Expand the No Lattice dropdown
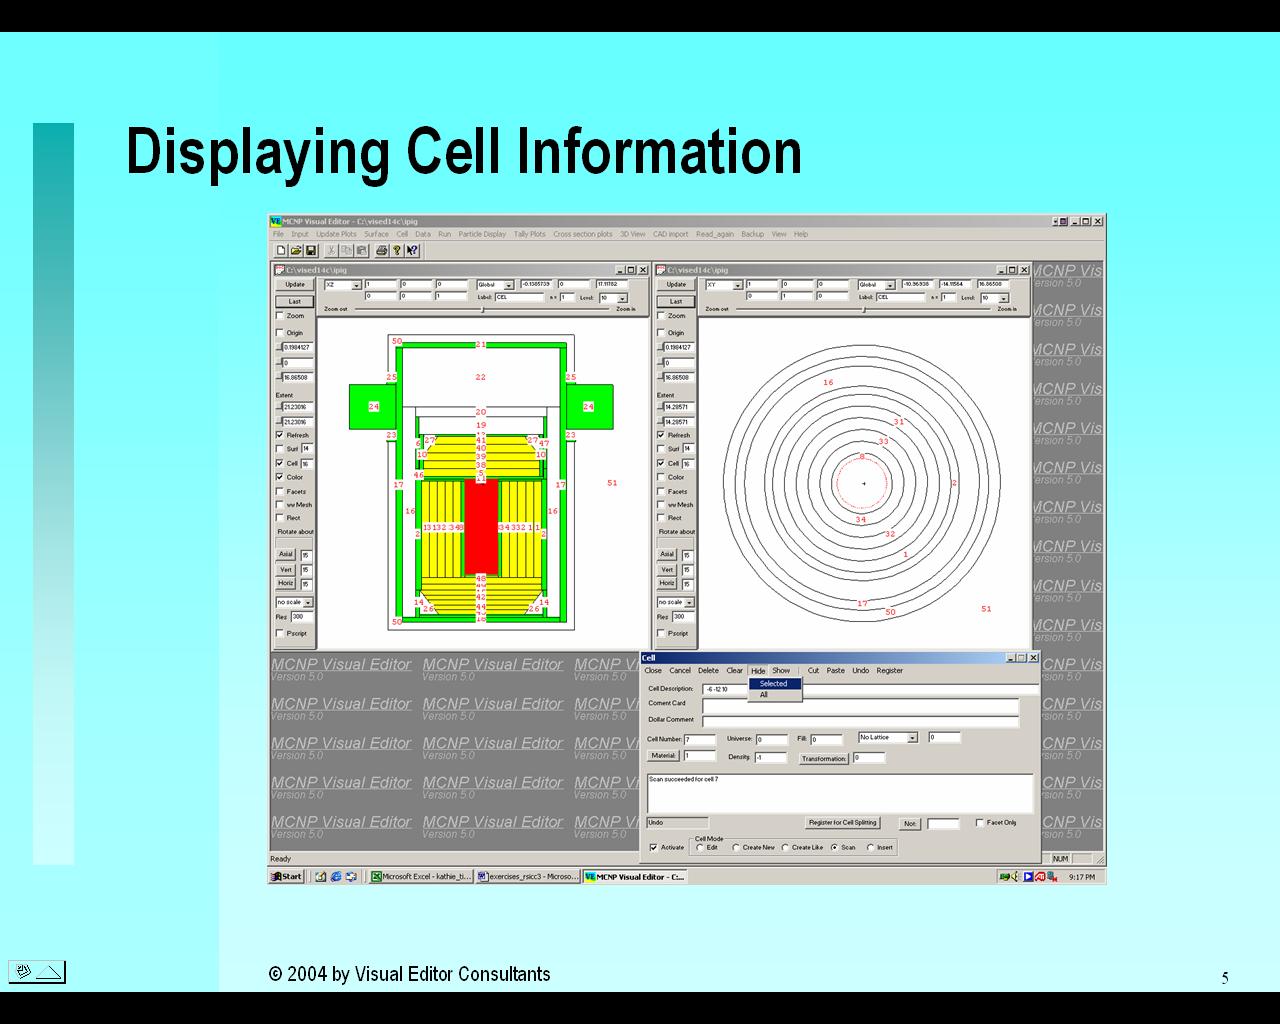 tap(912, 737)
